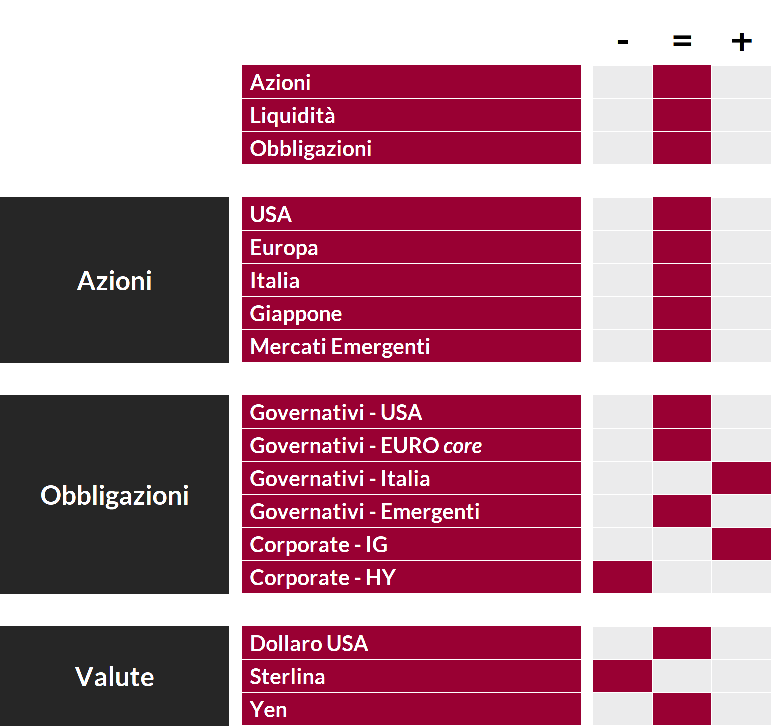Screen dimensions: 772x726
Task: Click the Governativi - EURO core row
Action: point(411,445)
